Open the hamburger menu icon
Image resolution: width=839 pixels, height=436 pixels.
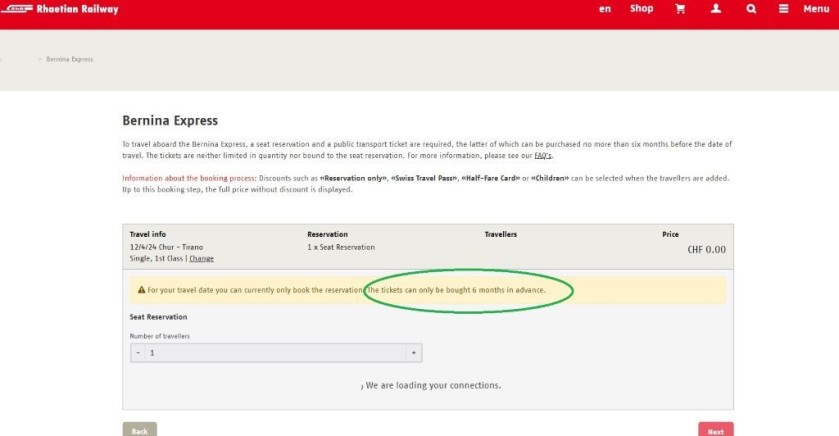(783, 9)
